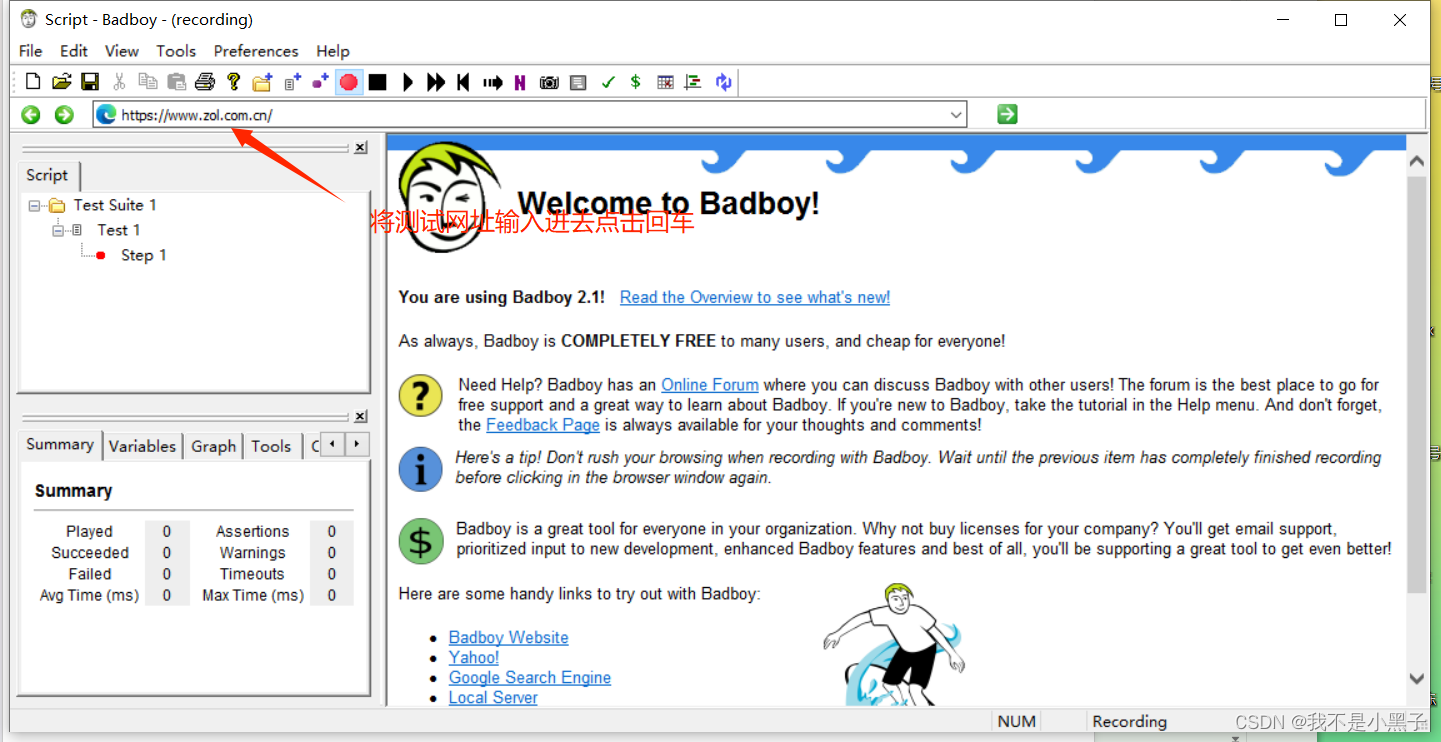1441x742 pixels.
Task: Open 'Read the Overview to see what's new!' link
Action: [755, 297]
